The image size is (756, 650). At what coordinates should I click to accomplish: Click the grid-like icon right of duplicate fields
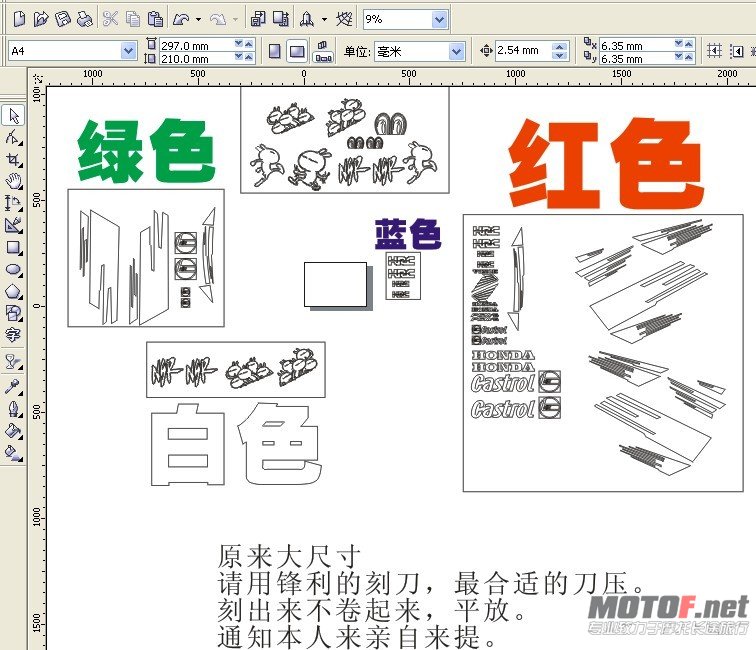(714, 51)
